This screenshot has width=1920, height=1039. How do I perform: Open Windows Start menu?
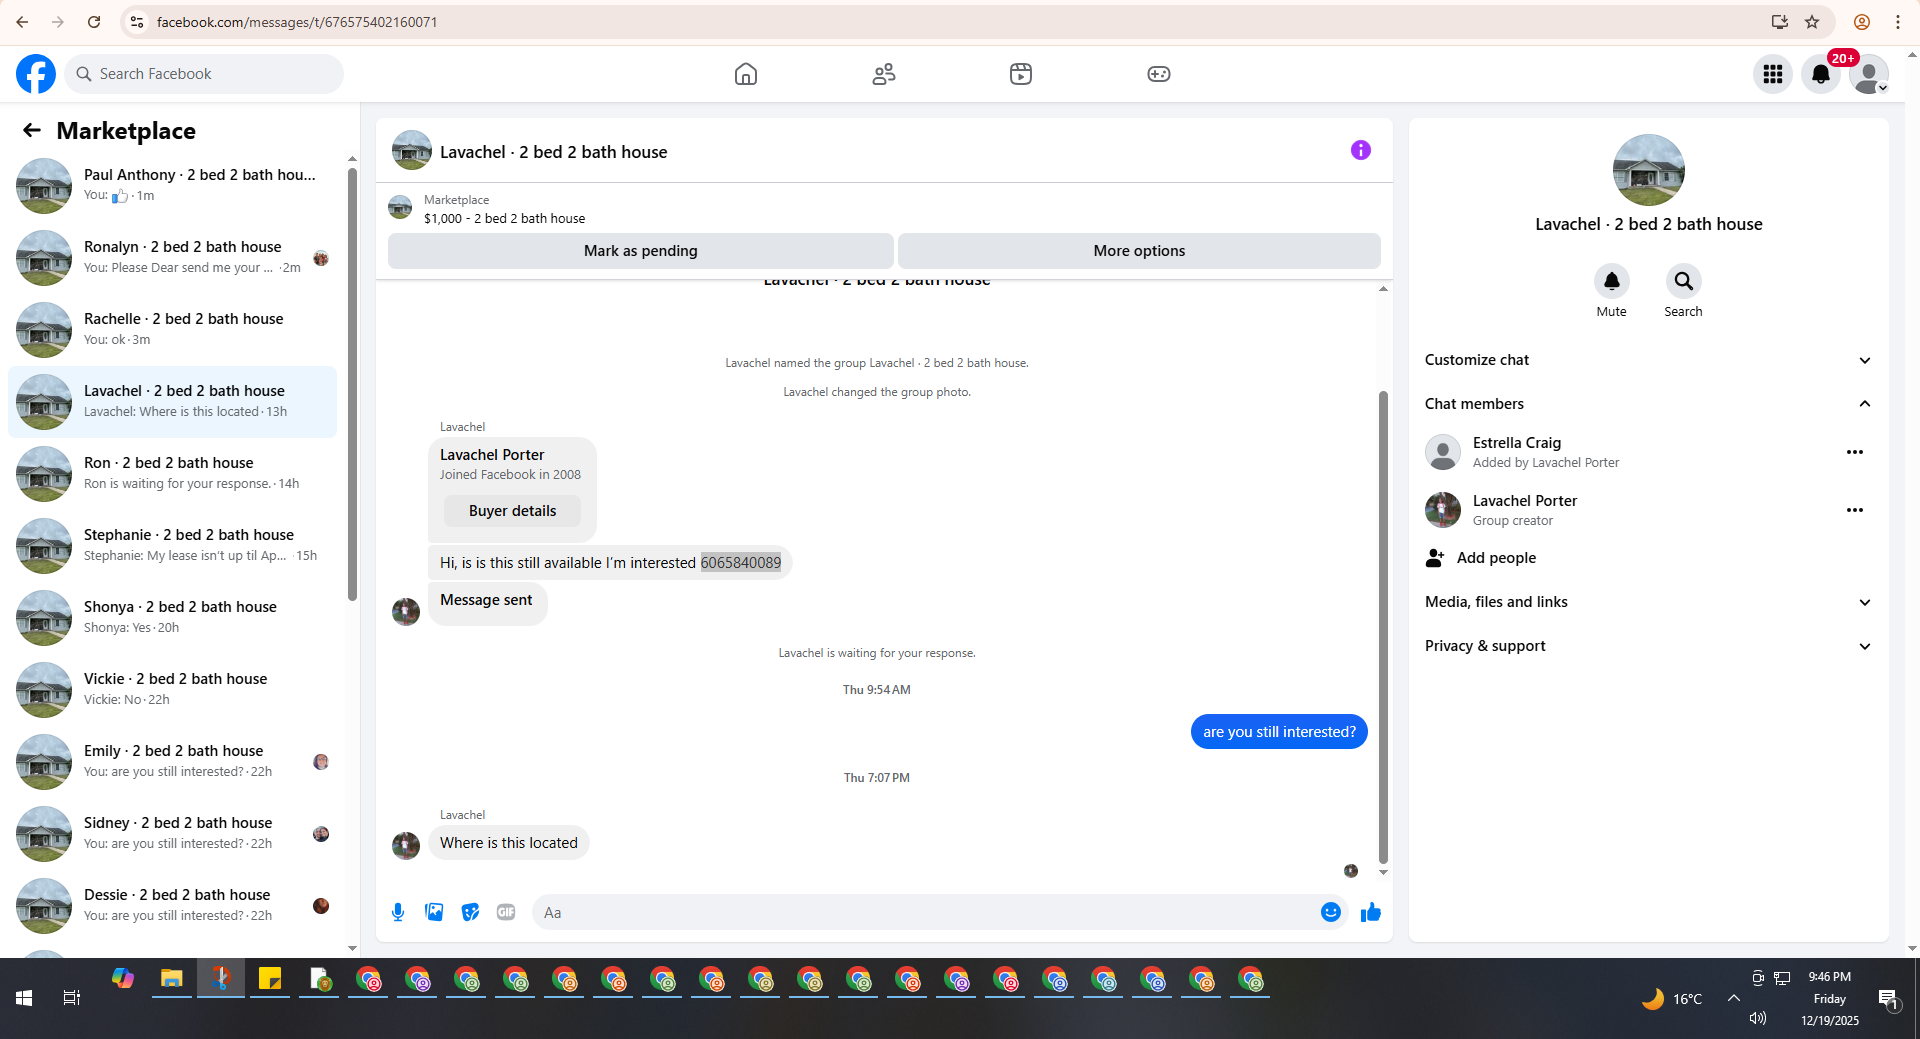point(24,998)
